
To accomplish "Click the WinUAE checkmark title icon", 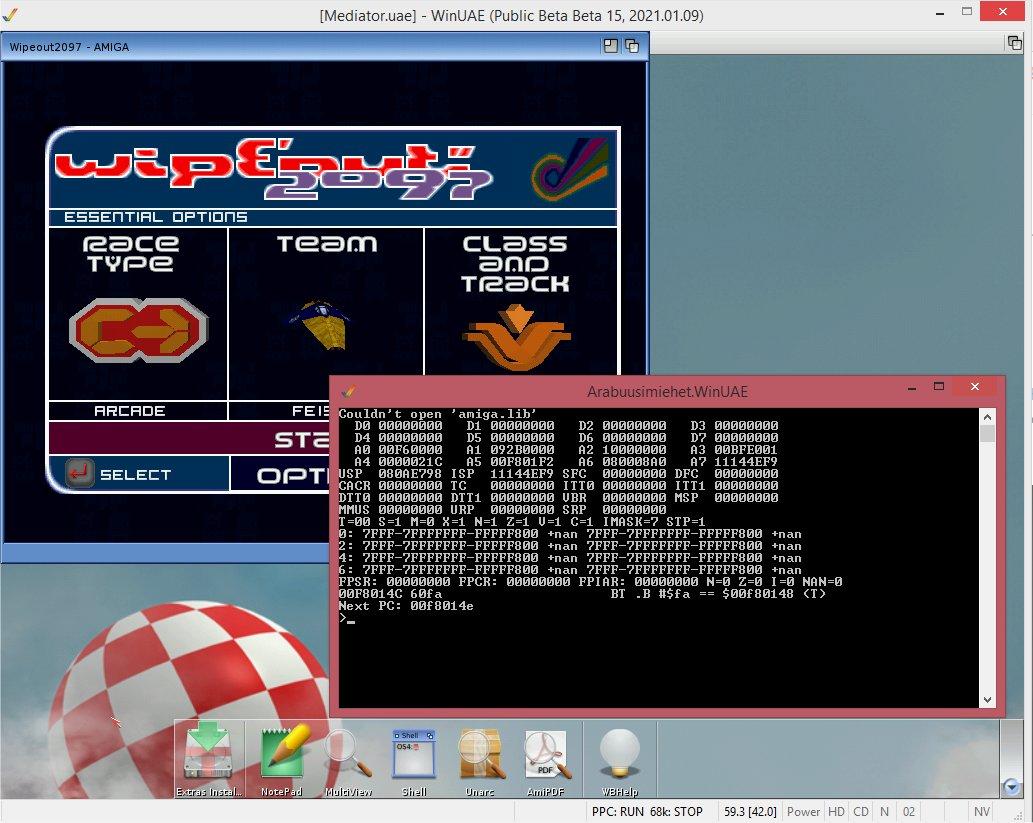I will 11,14.
